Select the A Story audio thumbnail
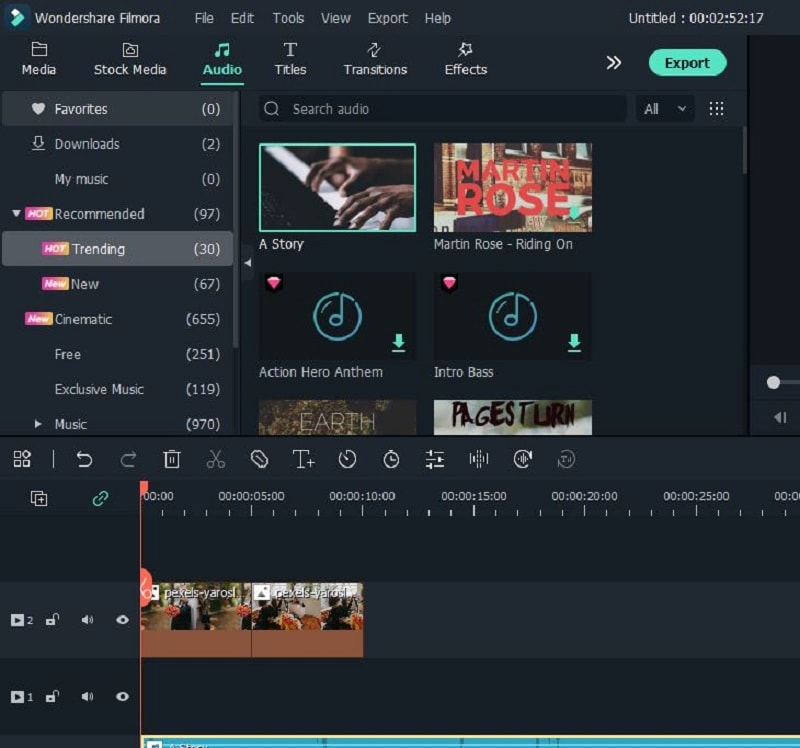This screenshot has height=748, width=800. point(337,188)
